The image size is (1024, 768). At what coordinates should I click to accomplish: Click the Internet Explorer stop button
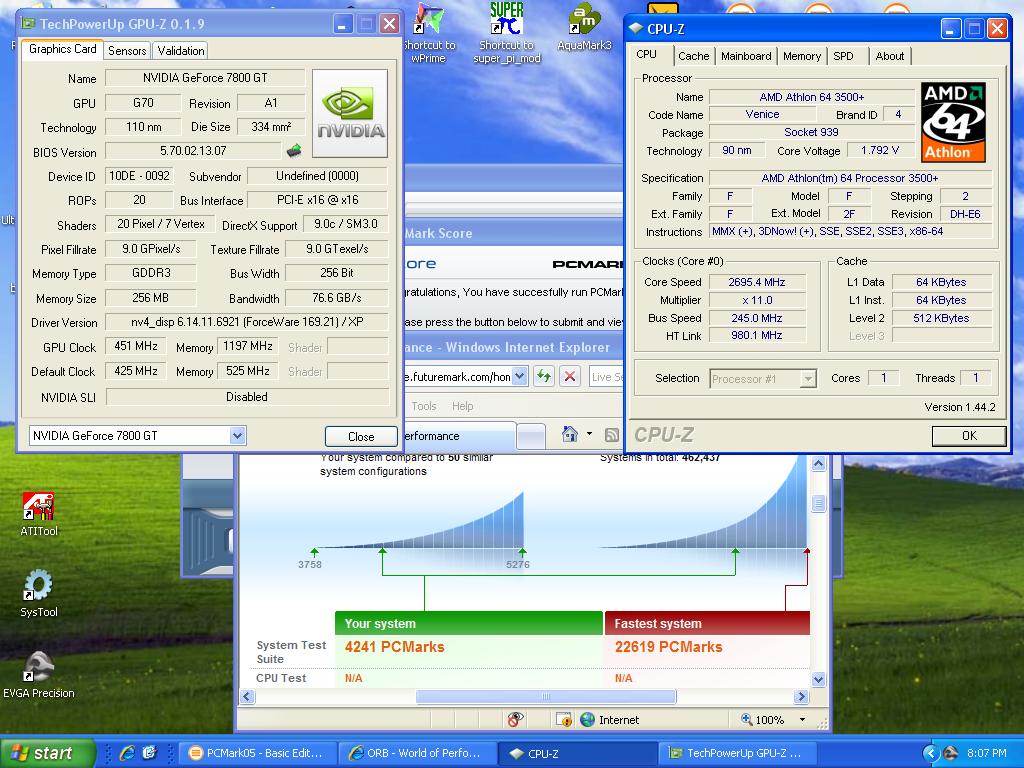click(x=570, y=376)
